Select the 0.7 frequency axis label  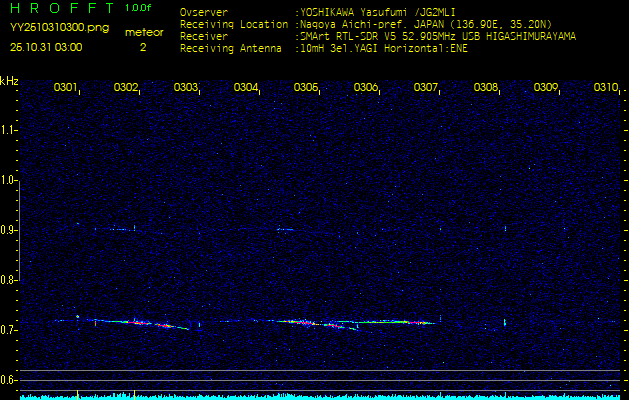click(x=9, y=329)
